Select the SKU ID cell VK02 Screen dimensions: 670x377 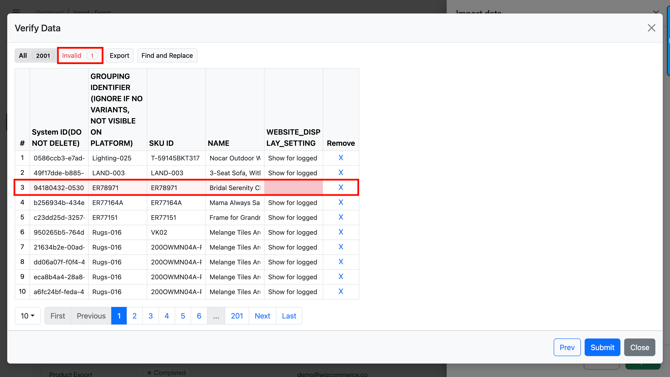[x=176, y=233]
